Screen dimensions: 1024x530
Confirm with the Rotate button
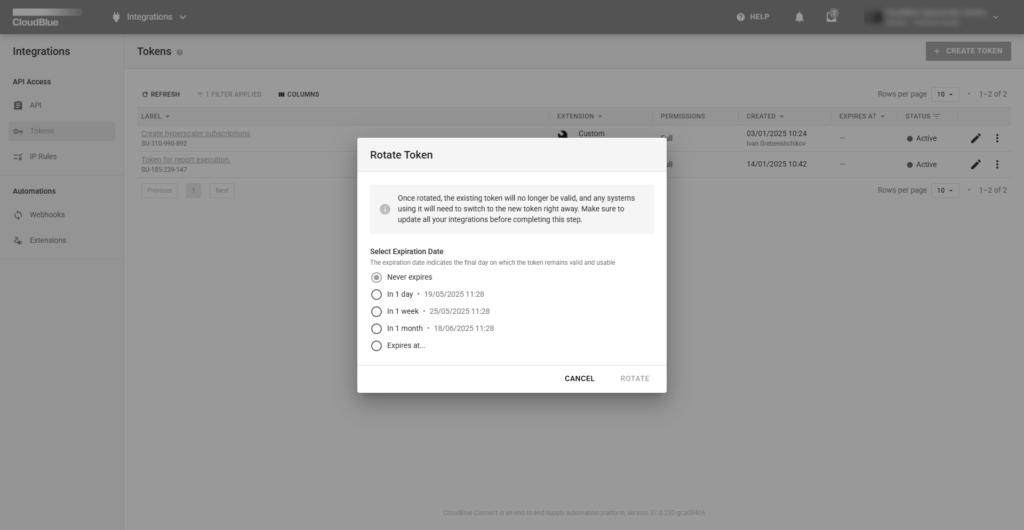coord(635,379)
